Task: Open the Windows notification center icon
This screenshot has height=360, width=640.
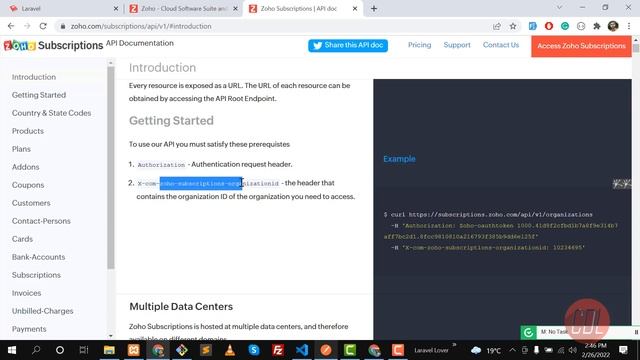Action: click(x=623, y=350)
